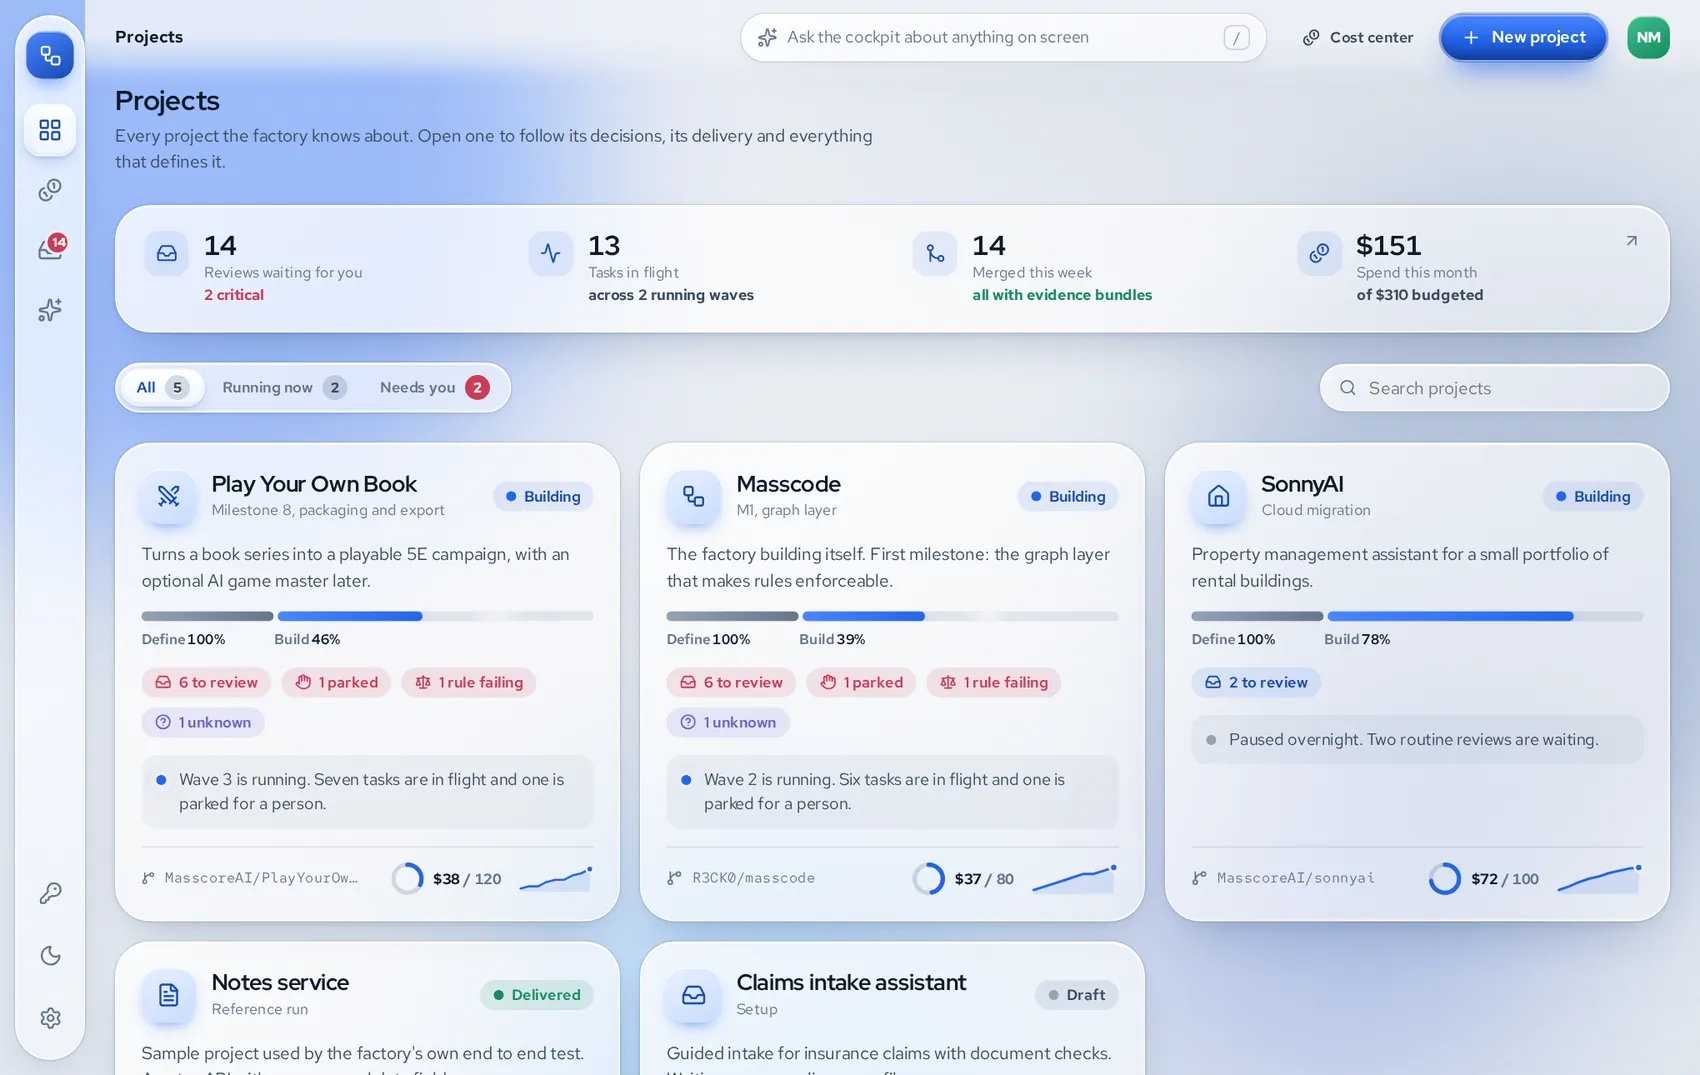Focus the Ask the cockpit input
The width and height of the screenshot is (1700, 1075).
point(1003,37)
